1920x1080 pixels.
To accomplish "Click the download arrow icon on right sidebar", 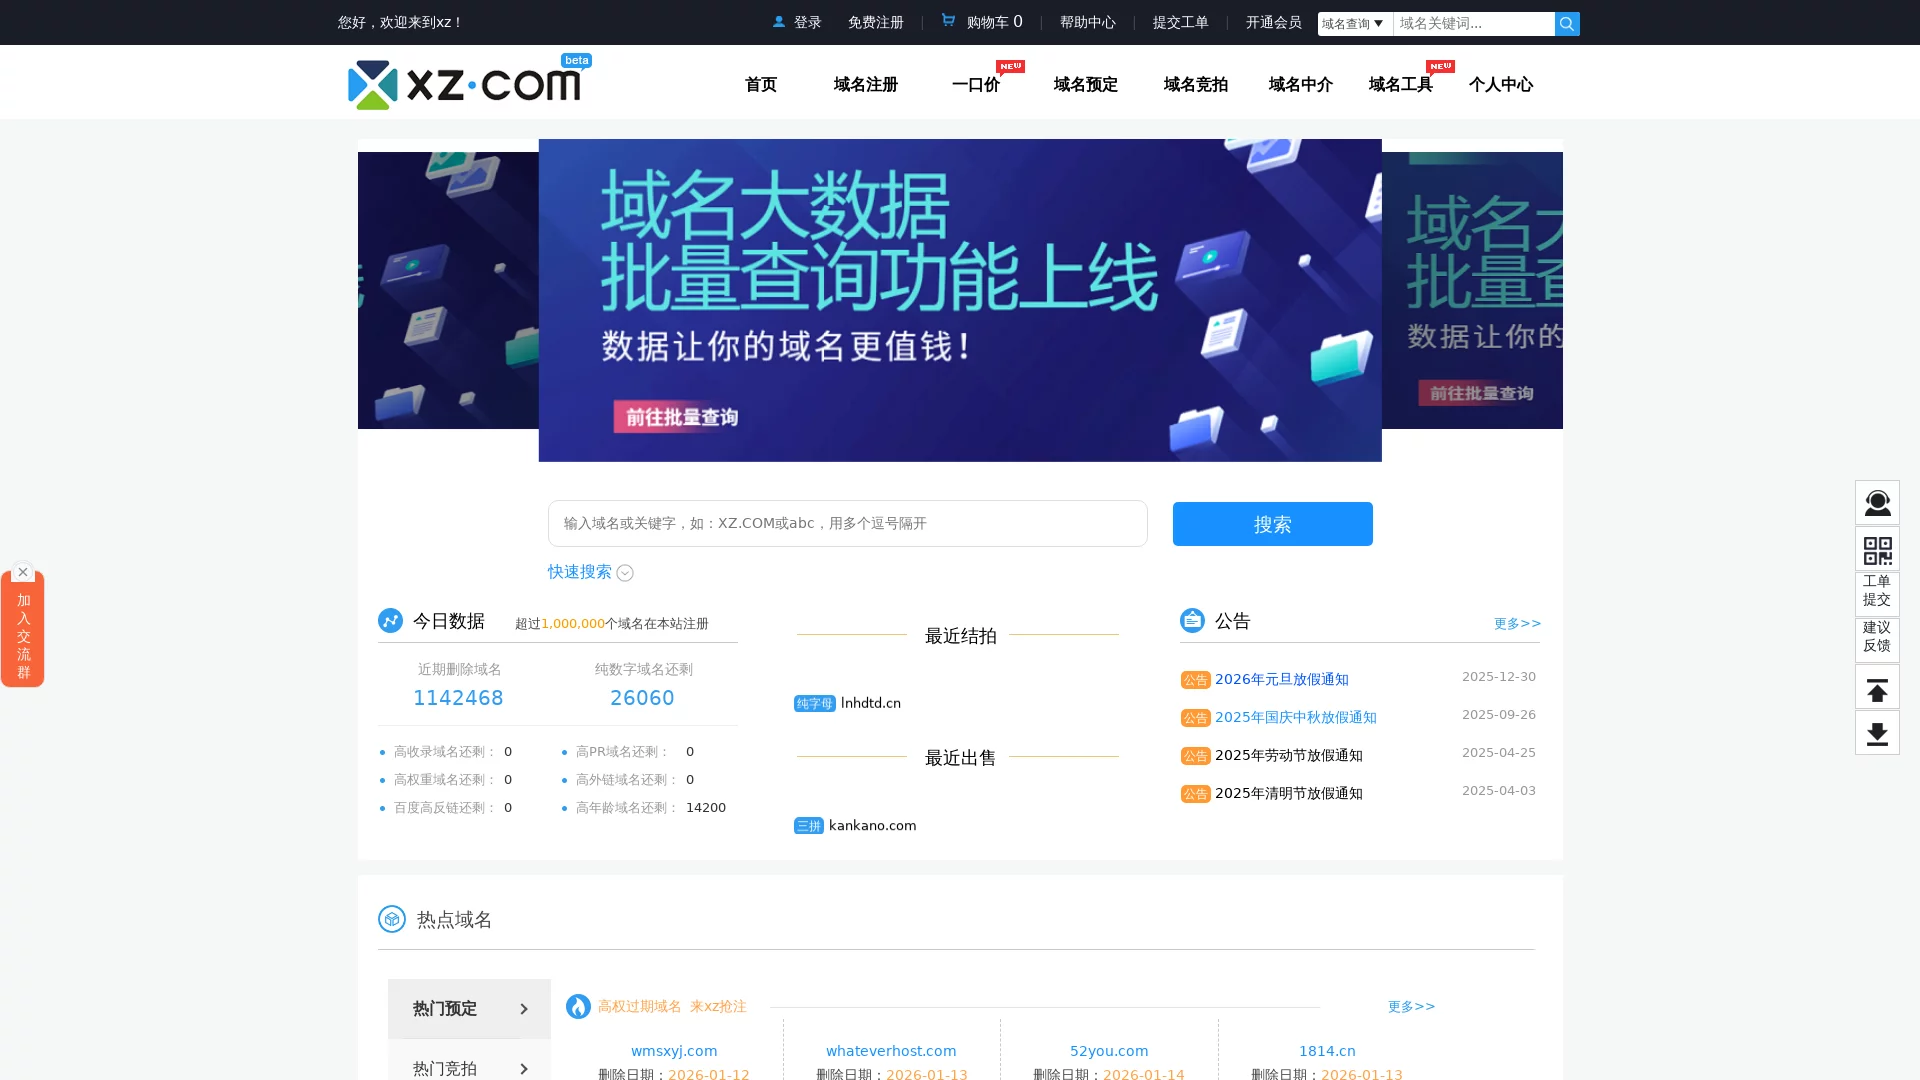I will [1877, 733].
